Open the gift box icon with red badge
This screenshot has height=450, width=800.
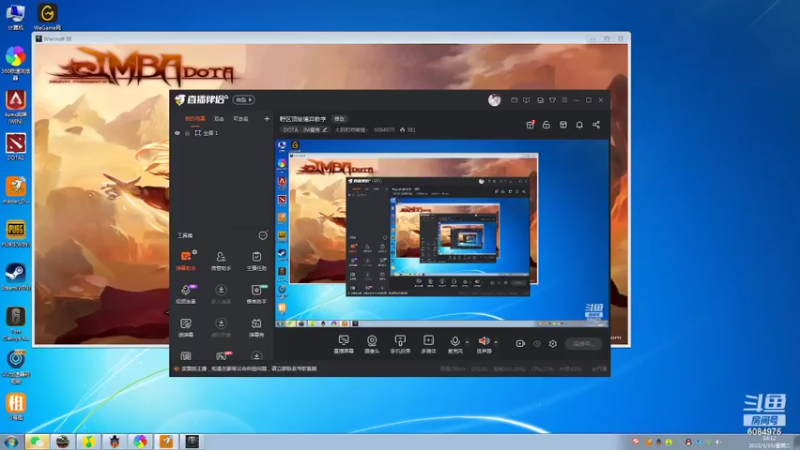[x=530, y=124]
